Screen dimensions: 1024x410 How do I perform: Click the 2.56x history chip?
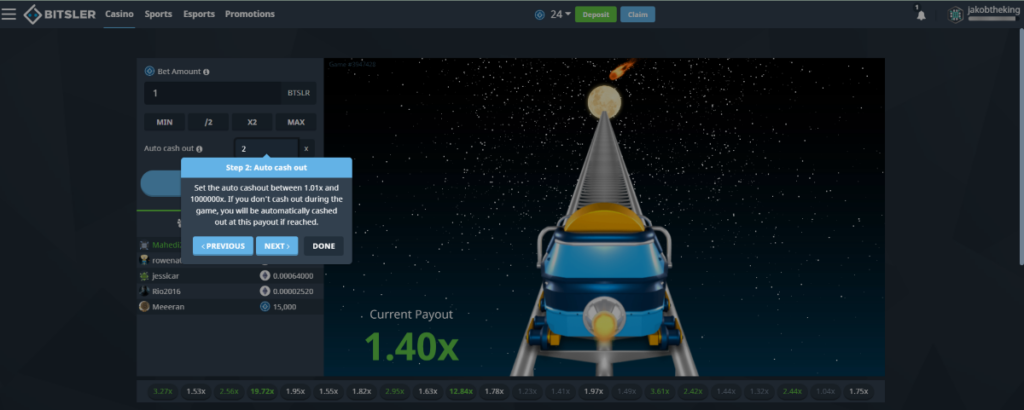pyautogui.click(x=229, y=392)
